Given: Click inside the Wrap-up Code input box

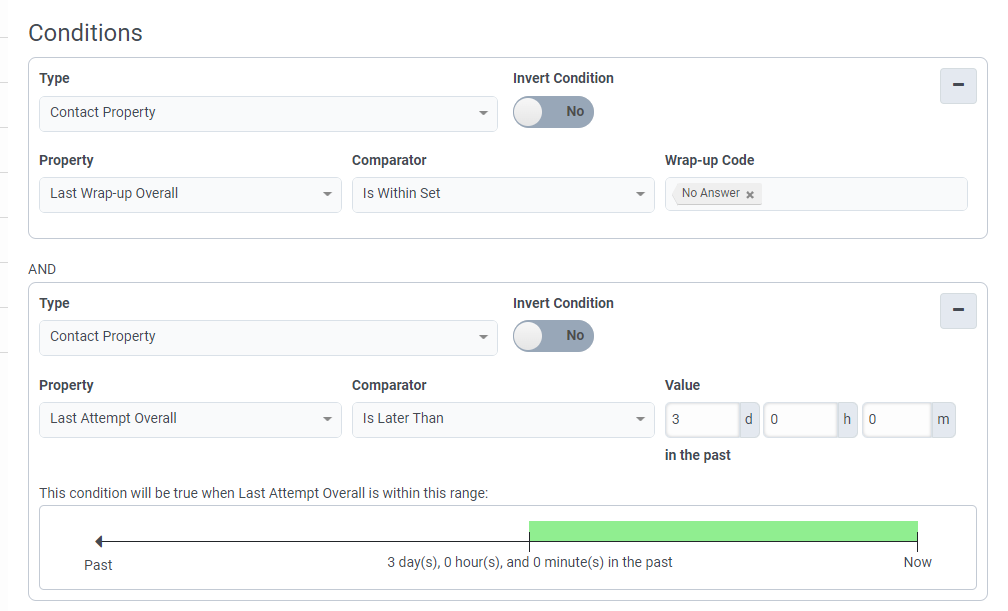Looking at the screenshot, I should (862, 194).
